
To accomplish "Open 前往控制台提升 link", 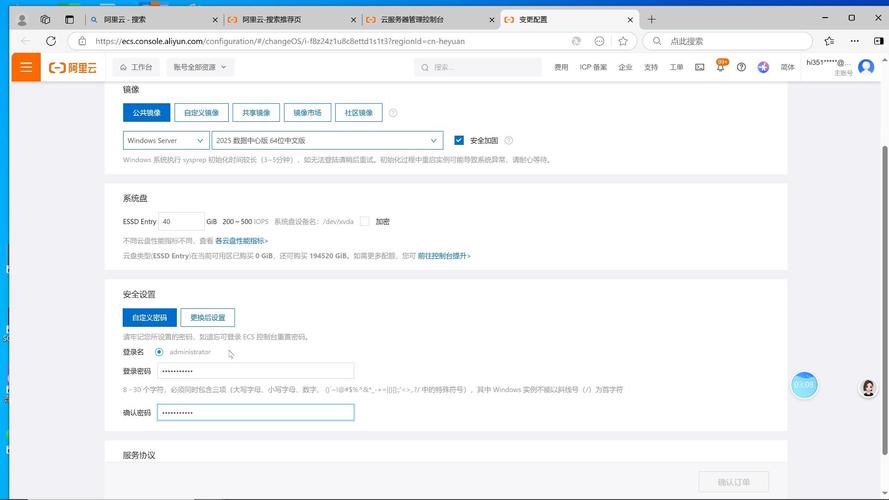I will tap(444, 256).
